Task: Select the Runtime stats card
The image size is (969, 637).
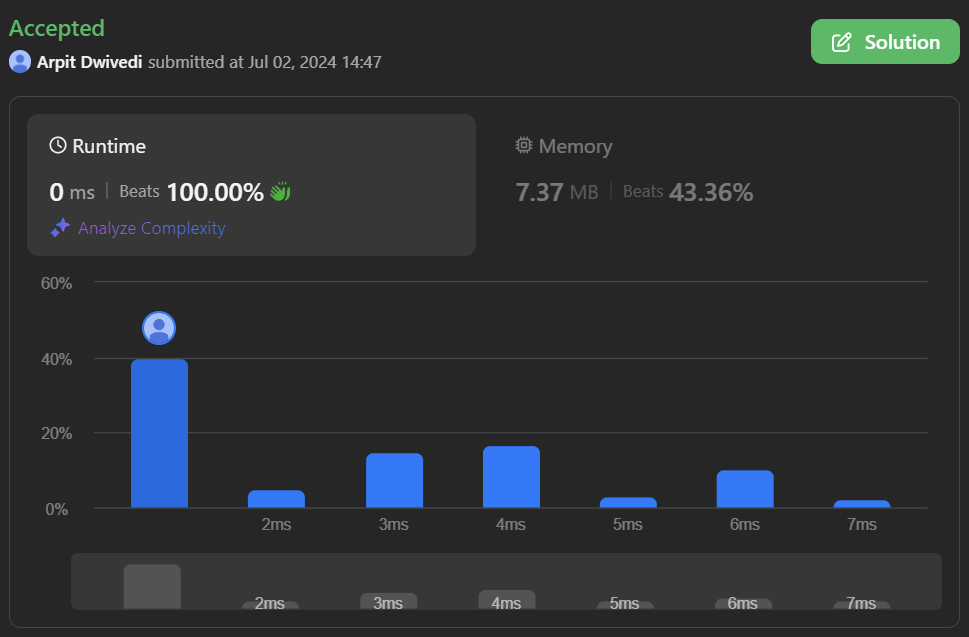Action: [251, 184]
